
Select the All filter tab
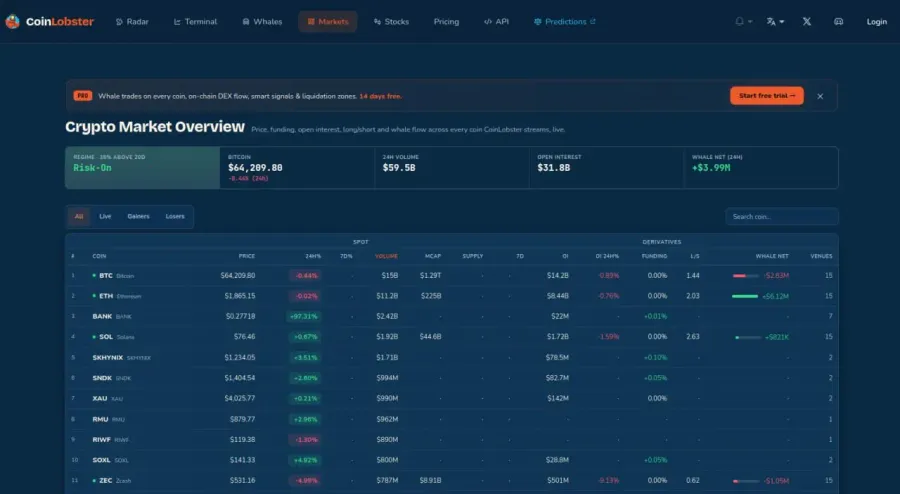tap(79, 216)
